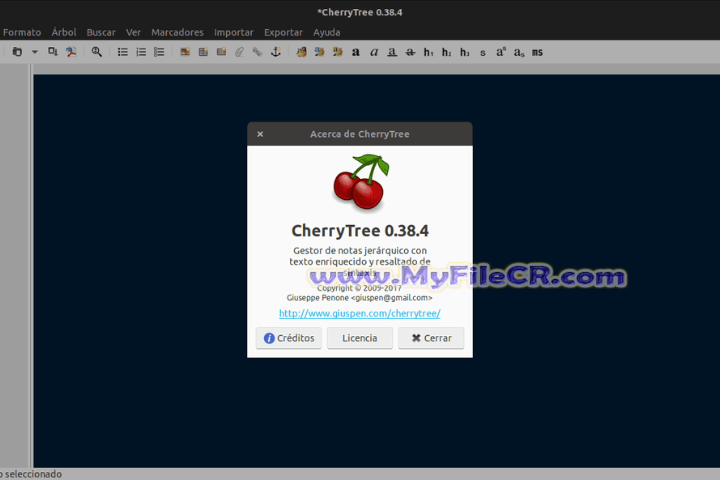Click the paste icon in the toolbar
The width and height of the screenshot is (720, 480).
17,52
